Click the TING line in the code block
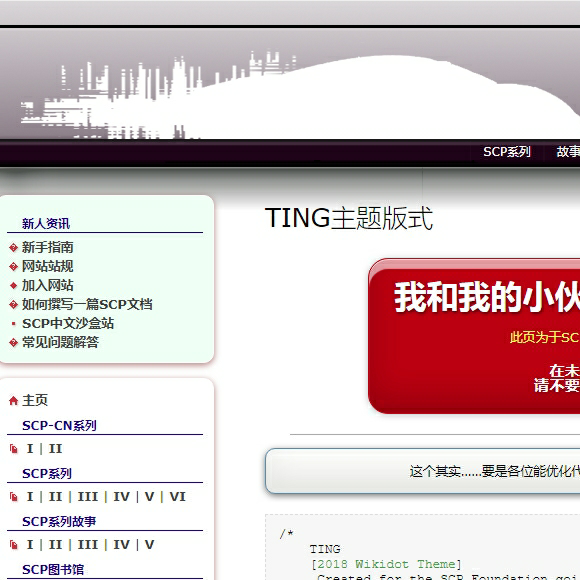 tap(325, 549)
